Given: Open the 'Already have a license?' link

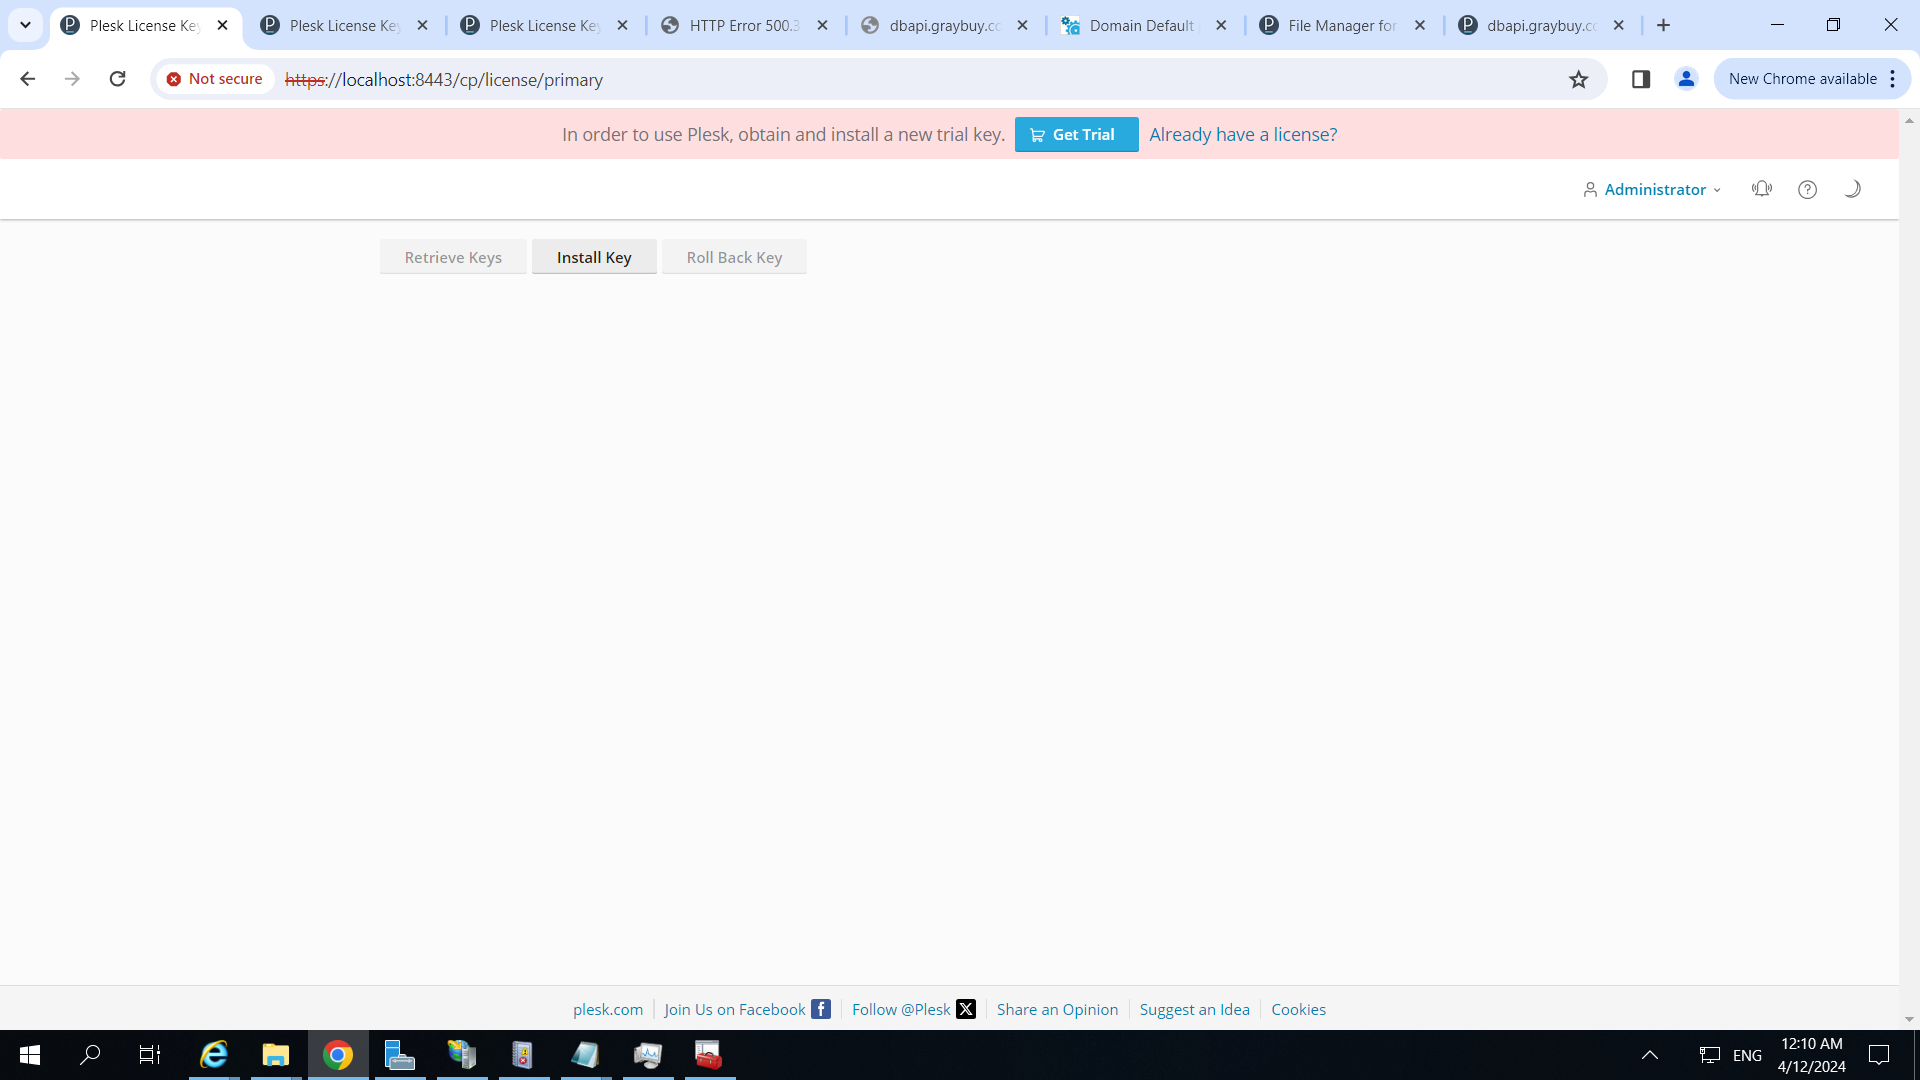Looking at the screenshot, I should pyautogui.click(x=1243, y=135).
